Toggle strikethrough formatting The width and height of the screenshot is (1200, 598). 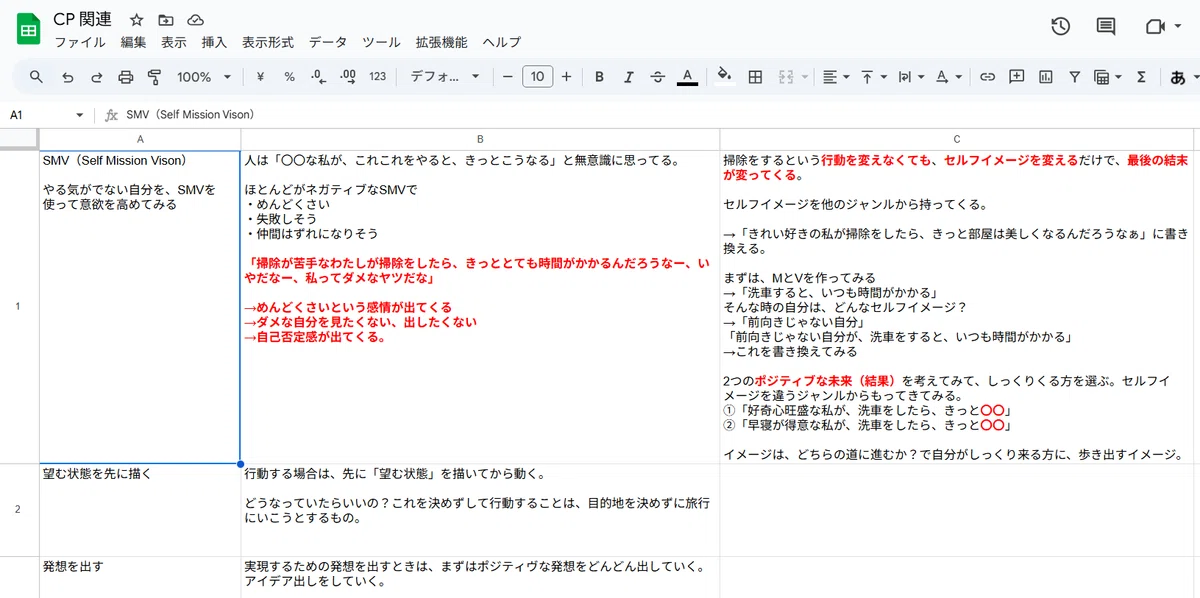(657, 77)
